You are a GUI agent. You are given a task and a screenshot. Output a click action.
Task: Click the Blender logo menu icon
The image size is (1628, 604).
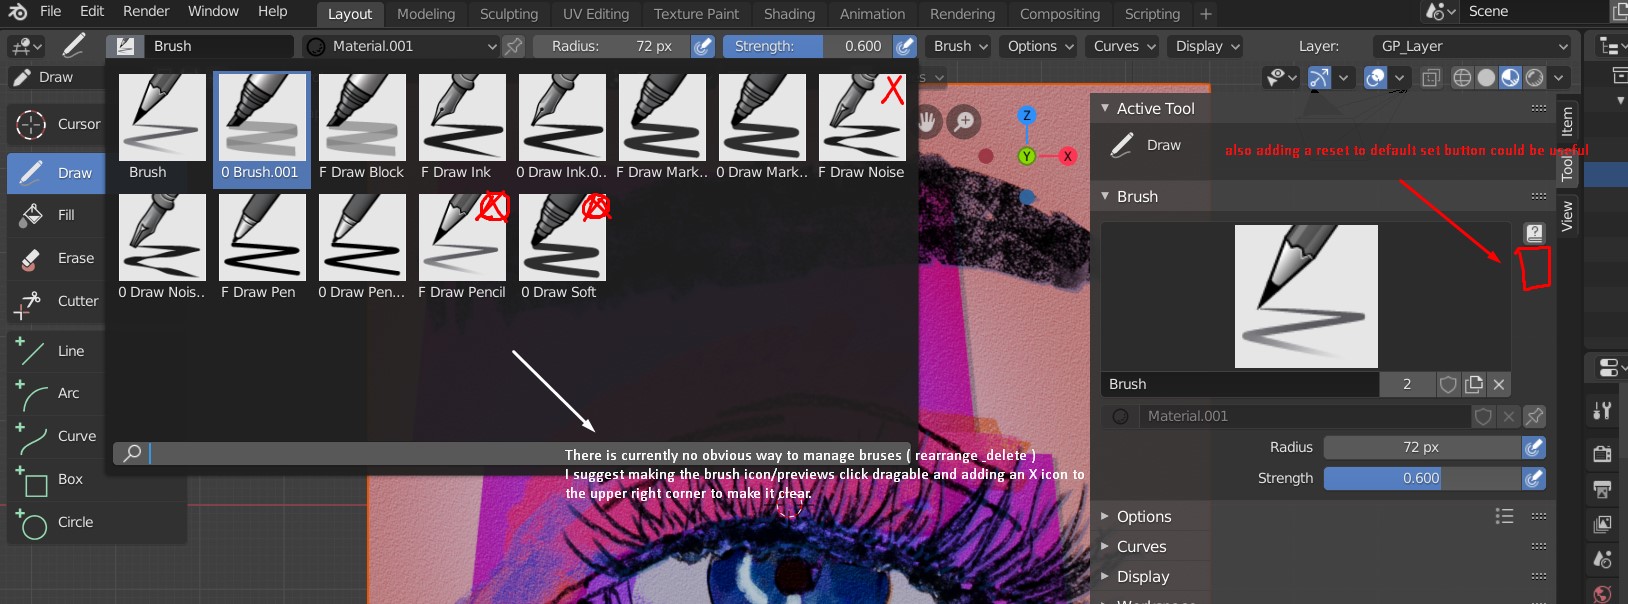[x=17, y=12]
